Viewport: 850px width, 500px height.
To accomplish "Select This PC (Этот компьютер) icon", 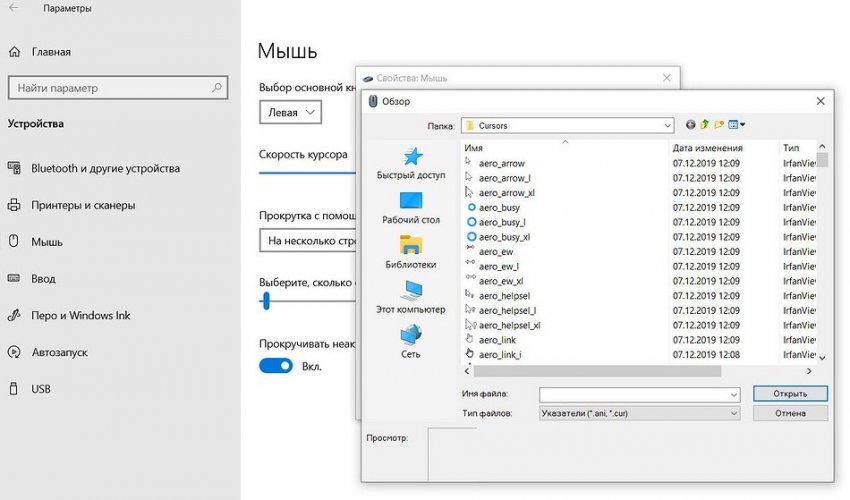I will [x=411, y=297].
